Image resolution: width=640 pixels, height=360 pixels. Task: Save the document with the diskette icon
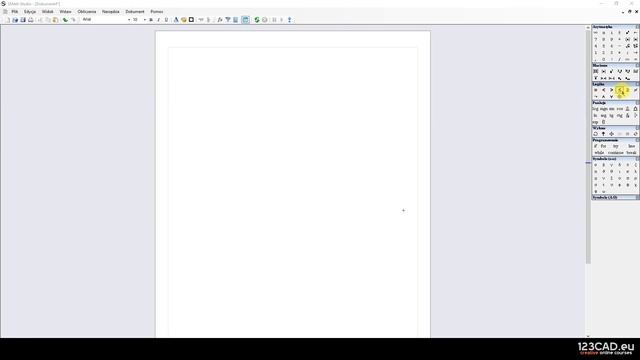click(23, 20)
